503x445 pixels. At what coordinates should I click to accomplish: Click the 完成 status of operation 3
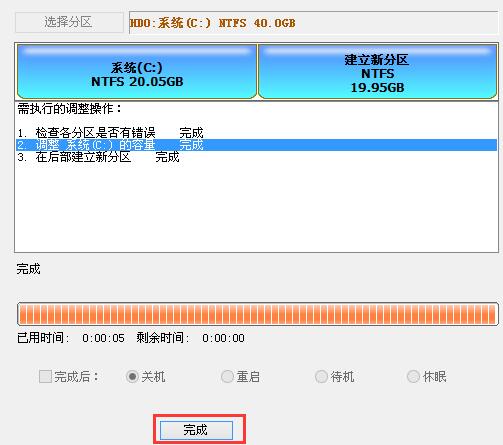(x=167, y=157)
